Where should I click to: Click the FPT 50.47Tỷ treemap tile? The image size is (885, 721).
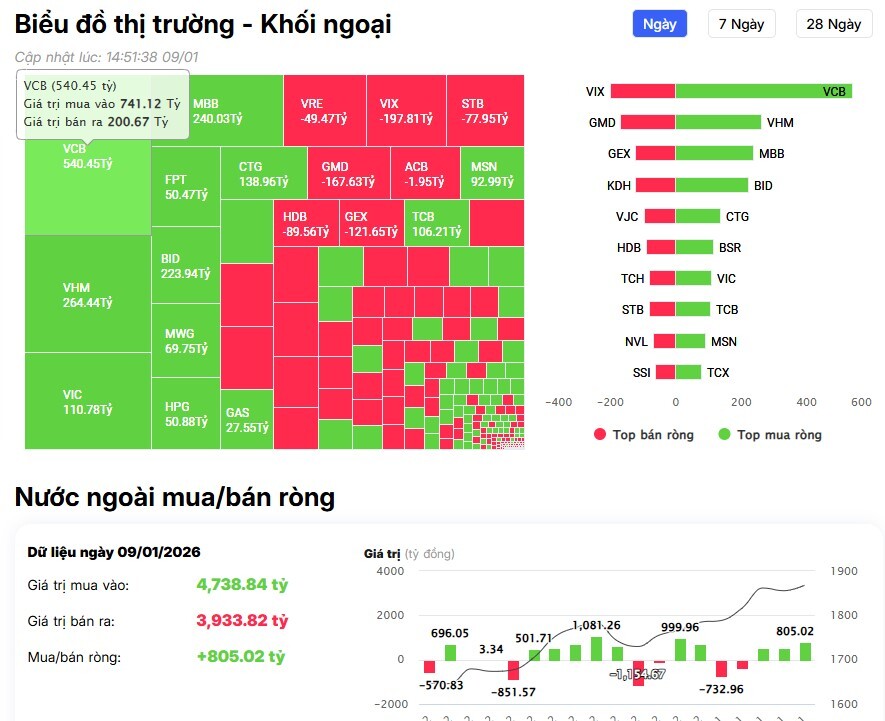pos(186,187)
